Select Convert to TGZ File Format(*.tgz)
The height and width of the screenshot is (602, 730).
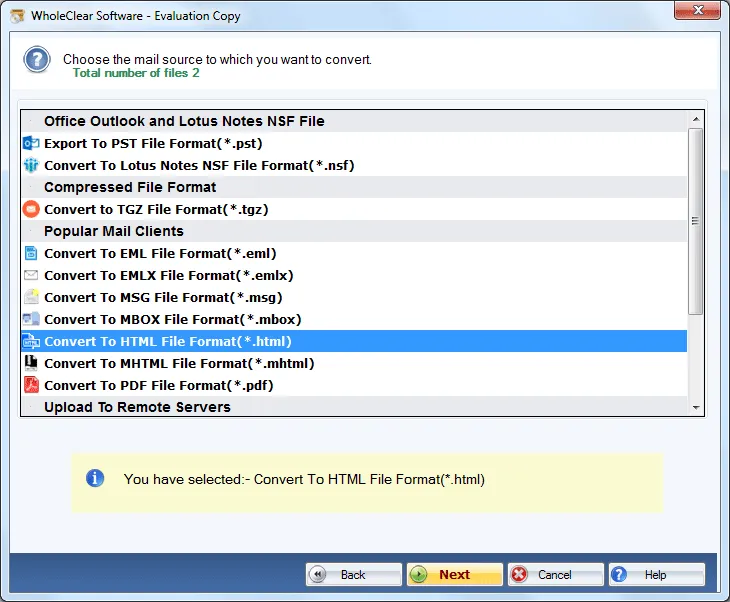click(x=354, y=210)
